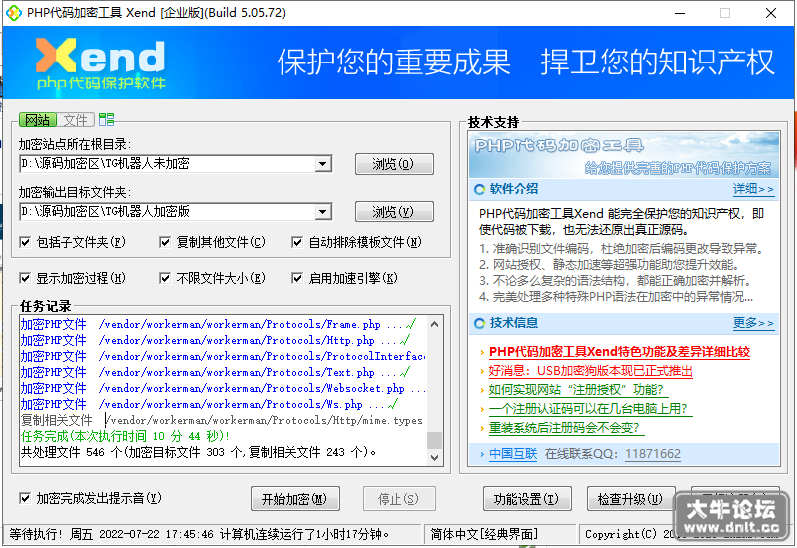The height and width of the screenshot is (548, 797).
Task: Click QQ number 11871662 link
Action: [653, 453]
